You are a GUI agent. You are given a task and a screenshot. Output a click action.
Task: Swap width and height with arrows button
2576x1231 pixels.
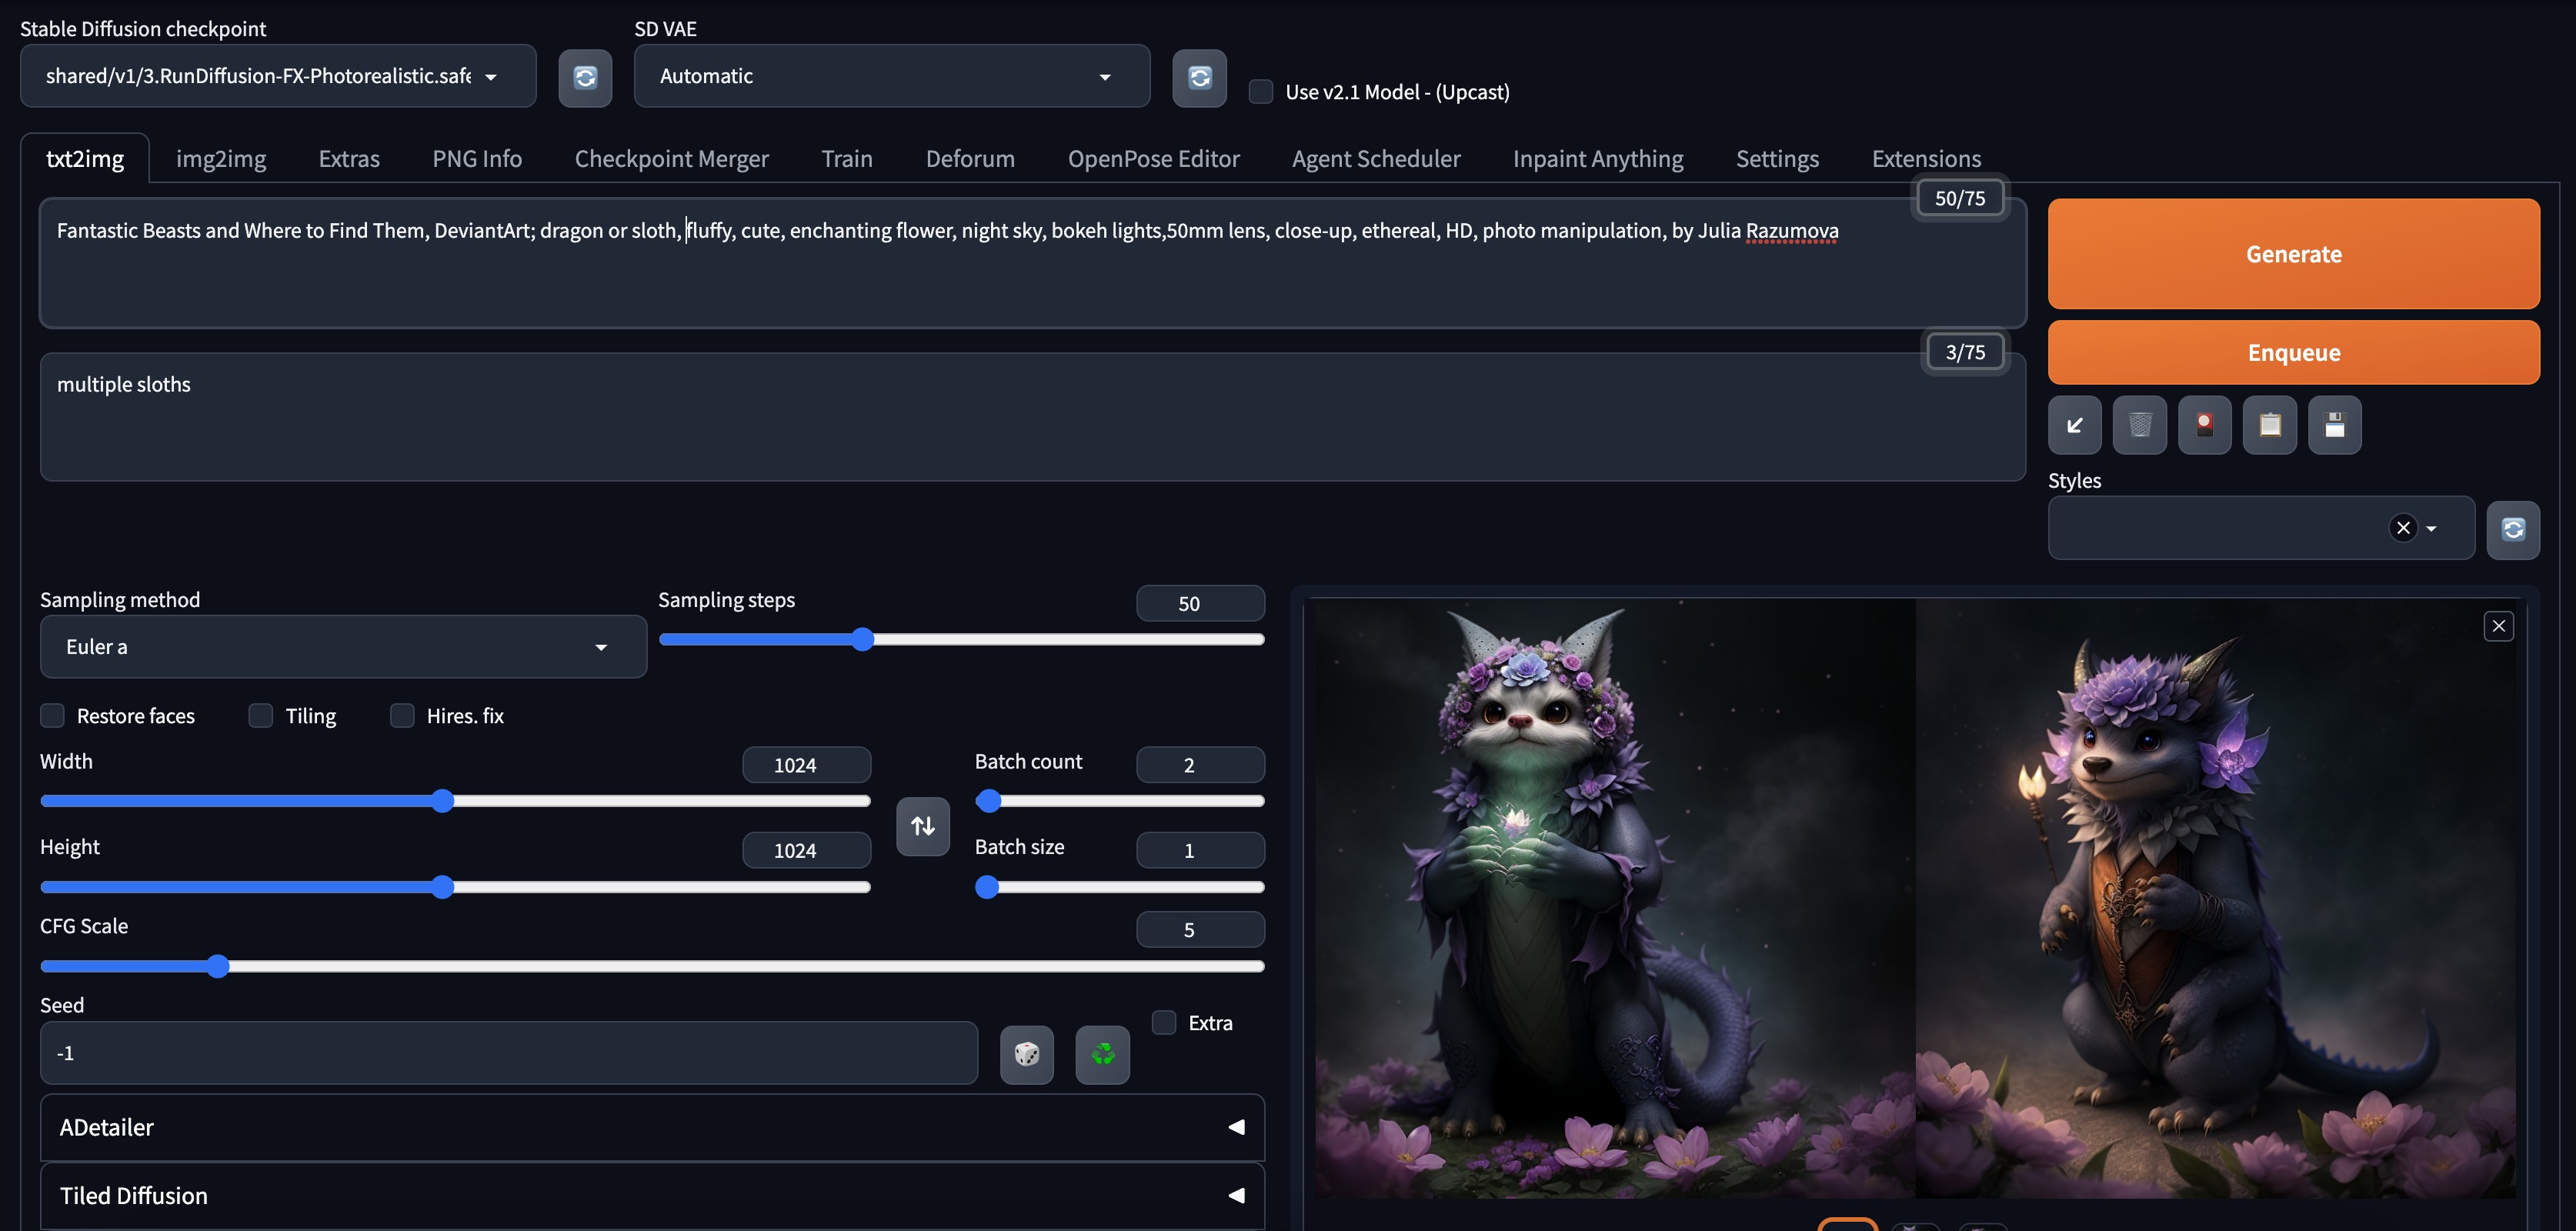[x=922, y=826]
